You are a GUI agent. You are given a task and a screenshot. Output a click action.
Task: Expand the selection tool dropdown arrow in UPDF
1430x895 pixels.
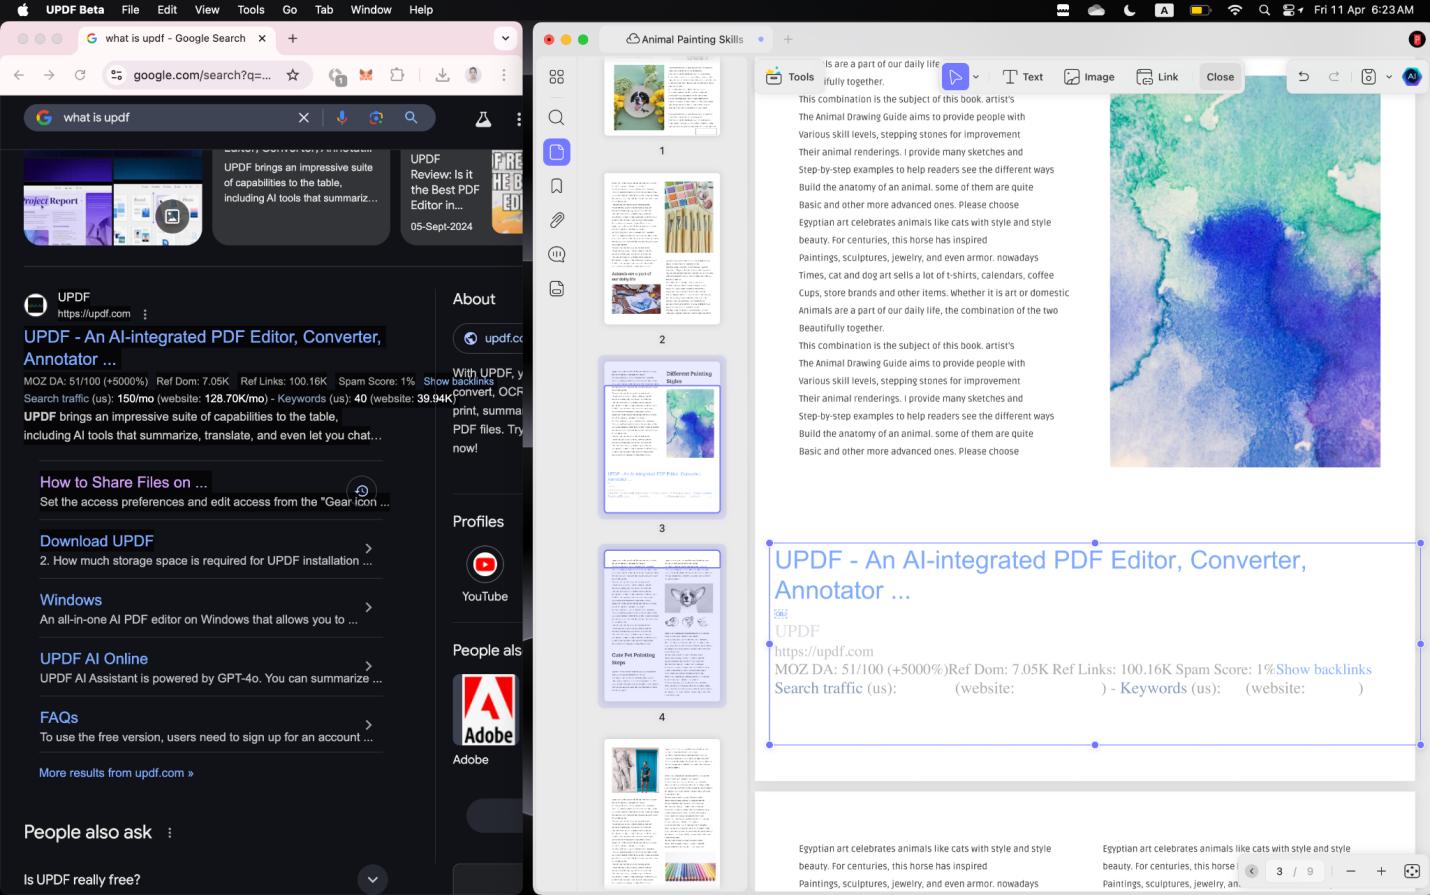[976, 77]
